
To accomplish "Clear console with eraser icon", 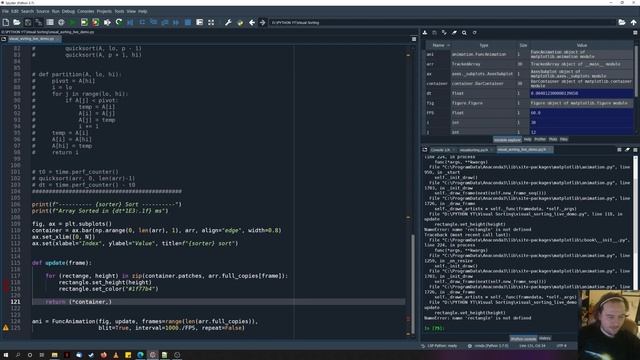I will [x=627, y=150].
